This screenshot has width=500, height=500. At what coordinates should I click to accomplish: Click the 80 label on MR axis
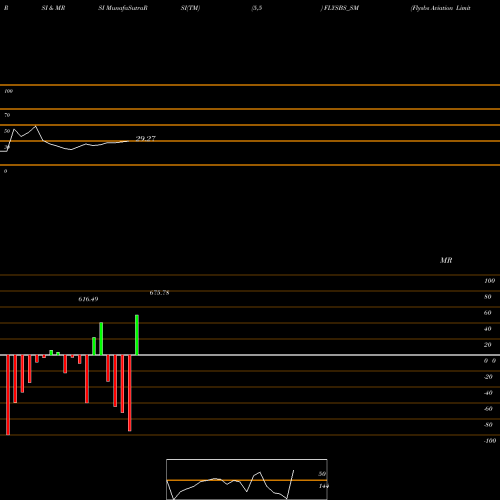[x=488, y=297]
